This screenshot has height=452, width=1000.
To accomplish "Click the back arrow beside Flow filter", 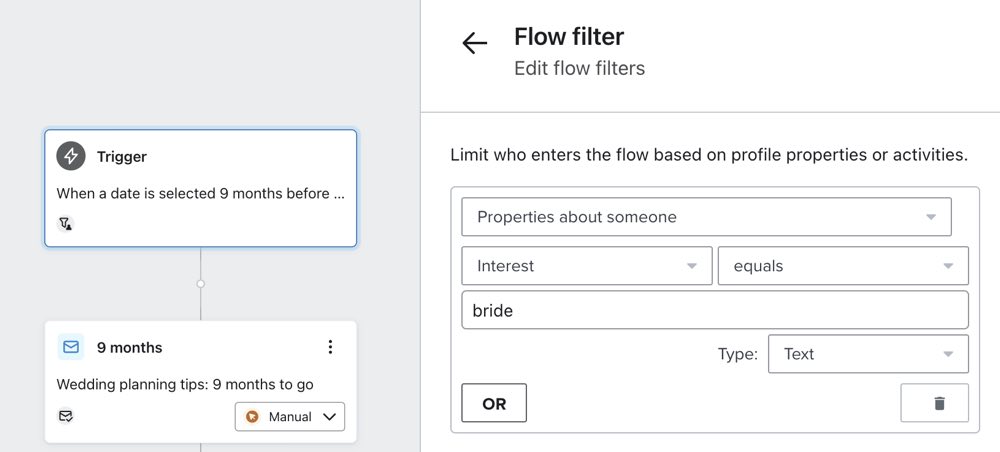I will tap(474, 43).
